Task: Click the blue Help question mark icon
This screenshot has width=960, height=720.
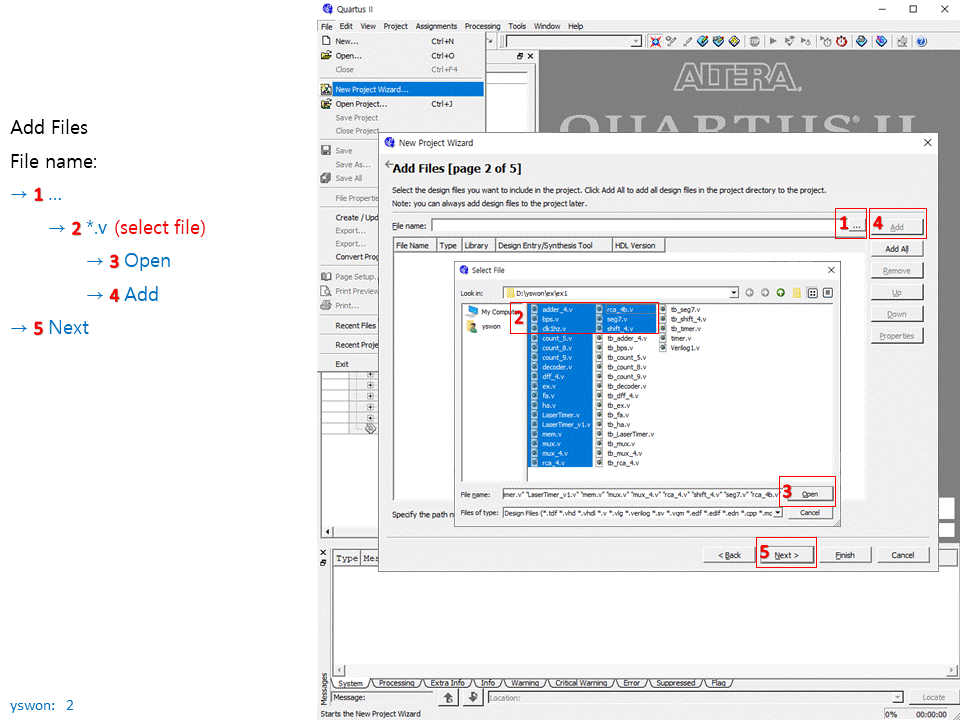Action: [x=921, y=41]
